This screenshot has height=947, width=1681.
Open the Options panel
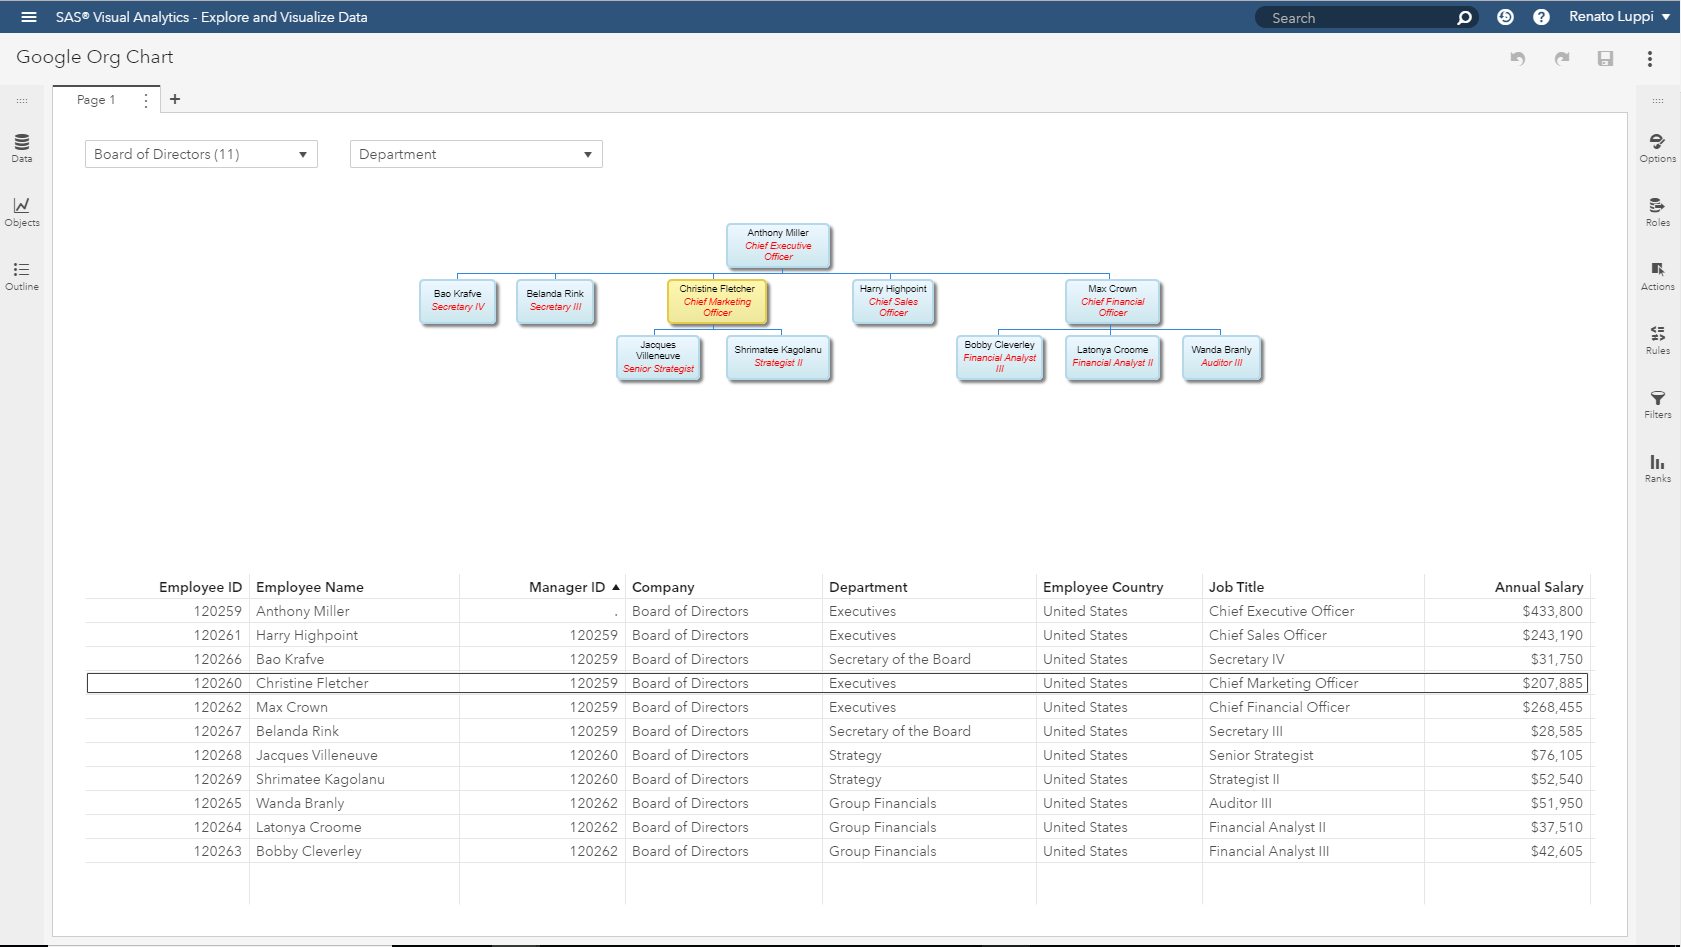click(x=1657, y=147)
